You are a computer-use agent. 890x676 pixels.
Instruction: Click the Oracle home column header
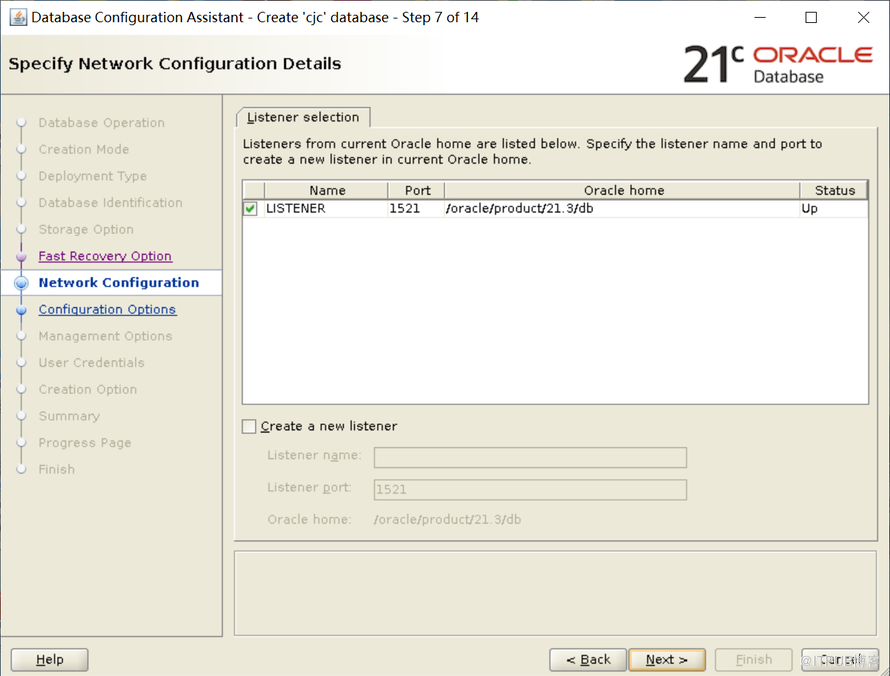(x=623, y=191)
